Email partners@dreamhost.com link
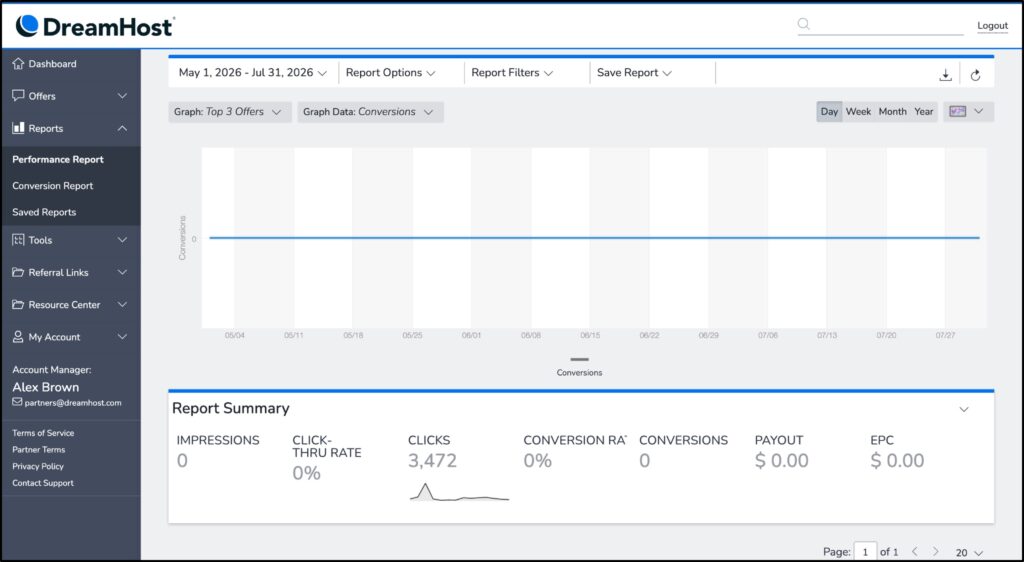Screen dimensions: 1024x562 tap(72, 403)
